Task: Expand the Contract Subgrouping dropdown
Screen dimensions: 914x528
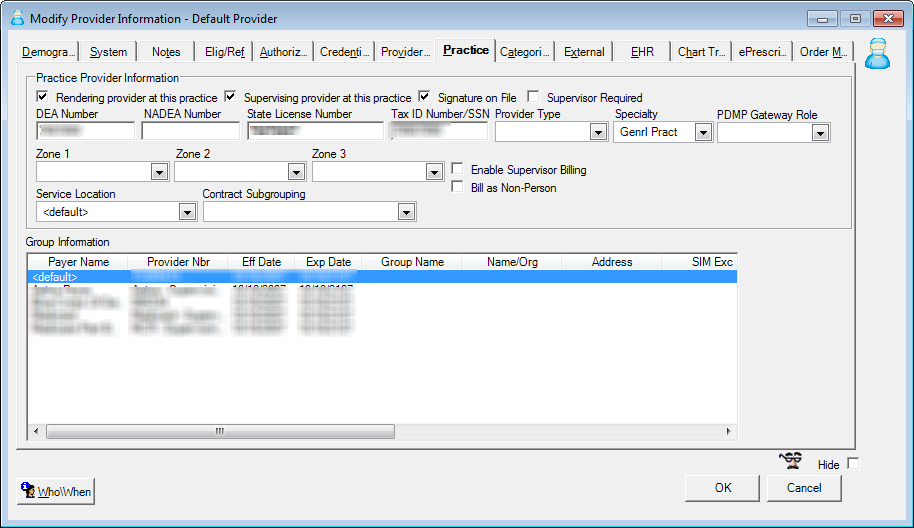Action: tap(406, 212)
